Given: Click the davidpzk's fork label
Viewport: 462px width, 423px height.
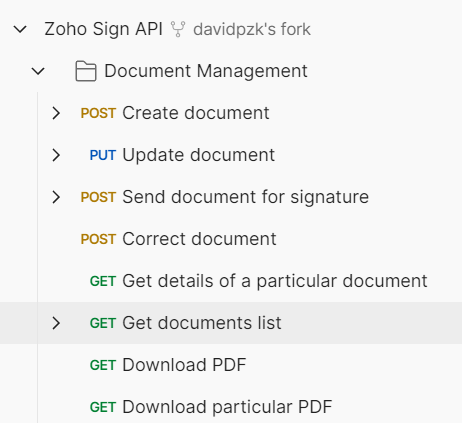Looking at the screenshot, I should click(x=252, y=29).
